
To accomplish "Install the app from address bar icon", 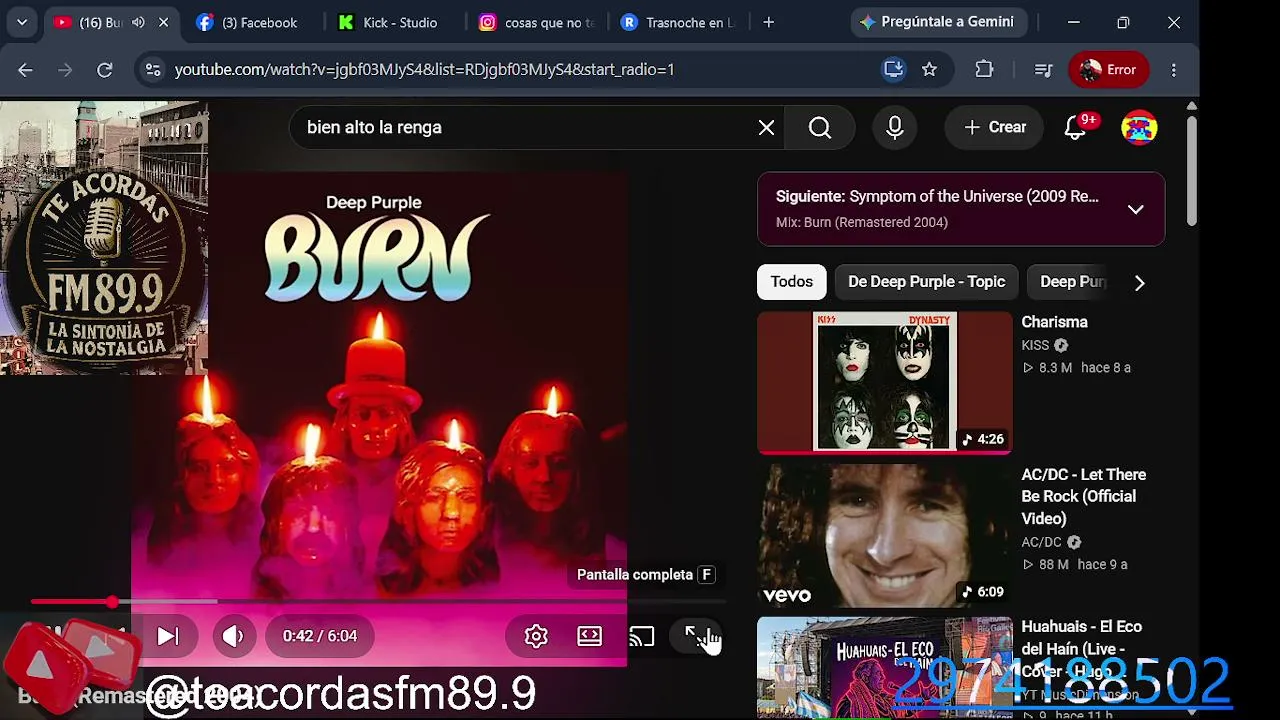I will tap(893, 70).
